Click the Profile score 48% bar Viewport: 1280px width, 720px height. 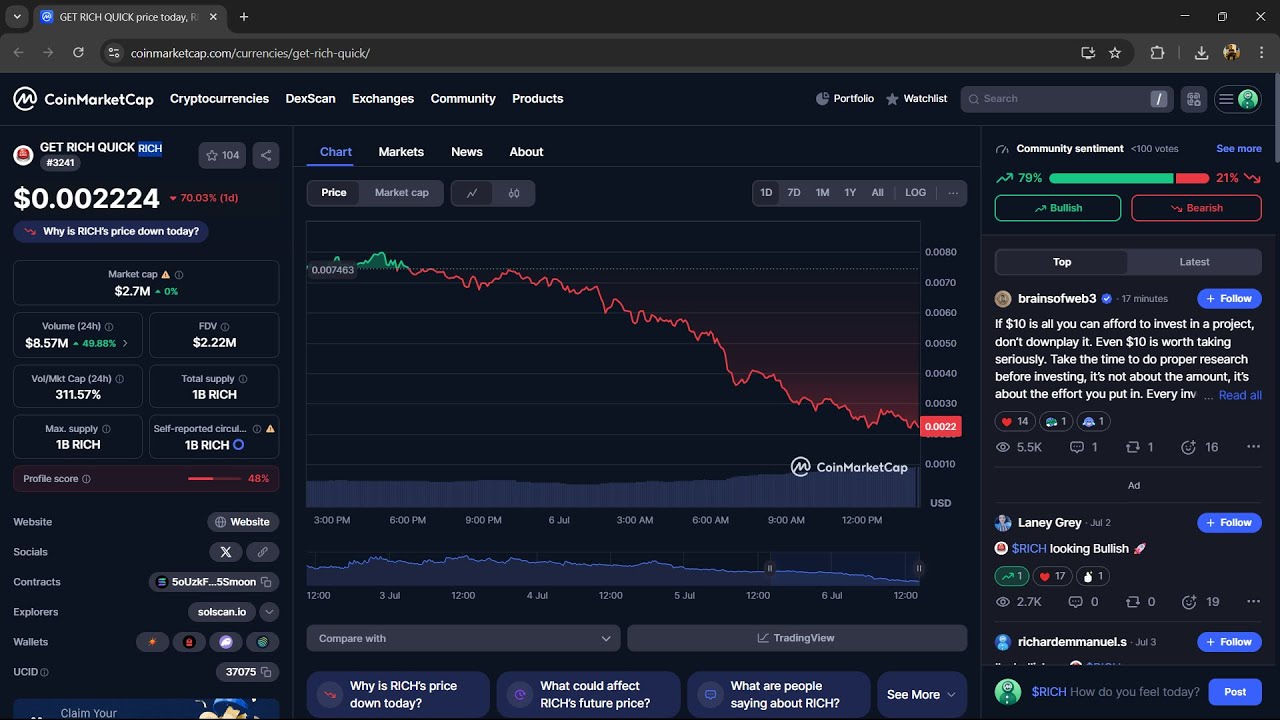click(146, 479)
